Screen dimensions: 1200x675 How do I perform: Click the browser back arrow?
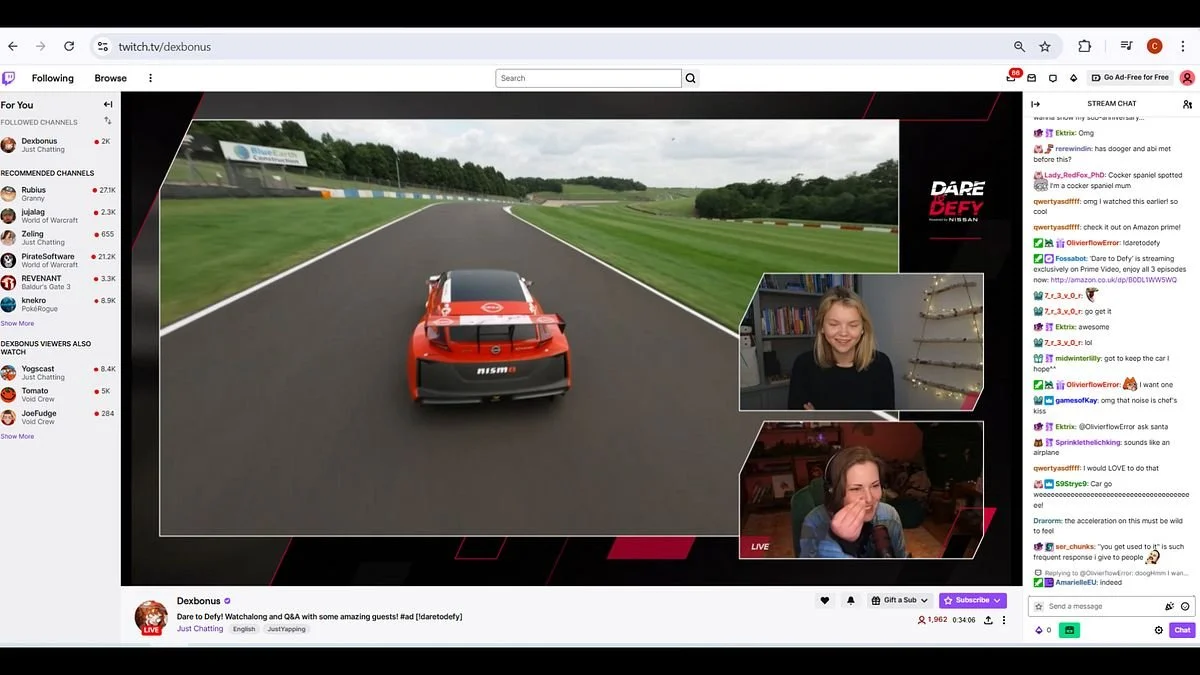click(x=13, y=46)
